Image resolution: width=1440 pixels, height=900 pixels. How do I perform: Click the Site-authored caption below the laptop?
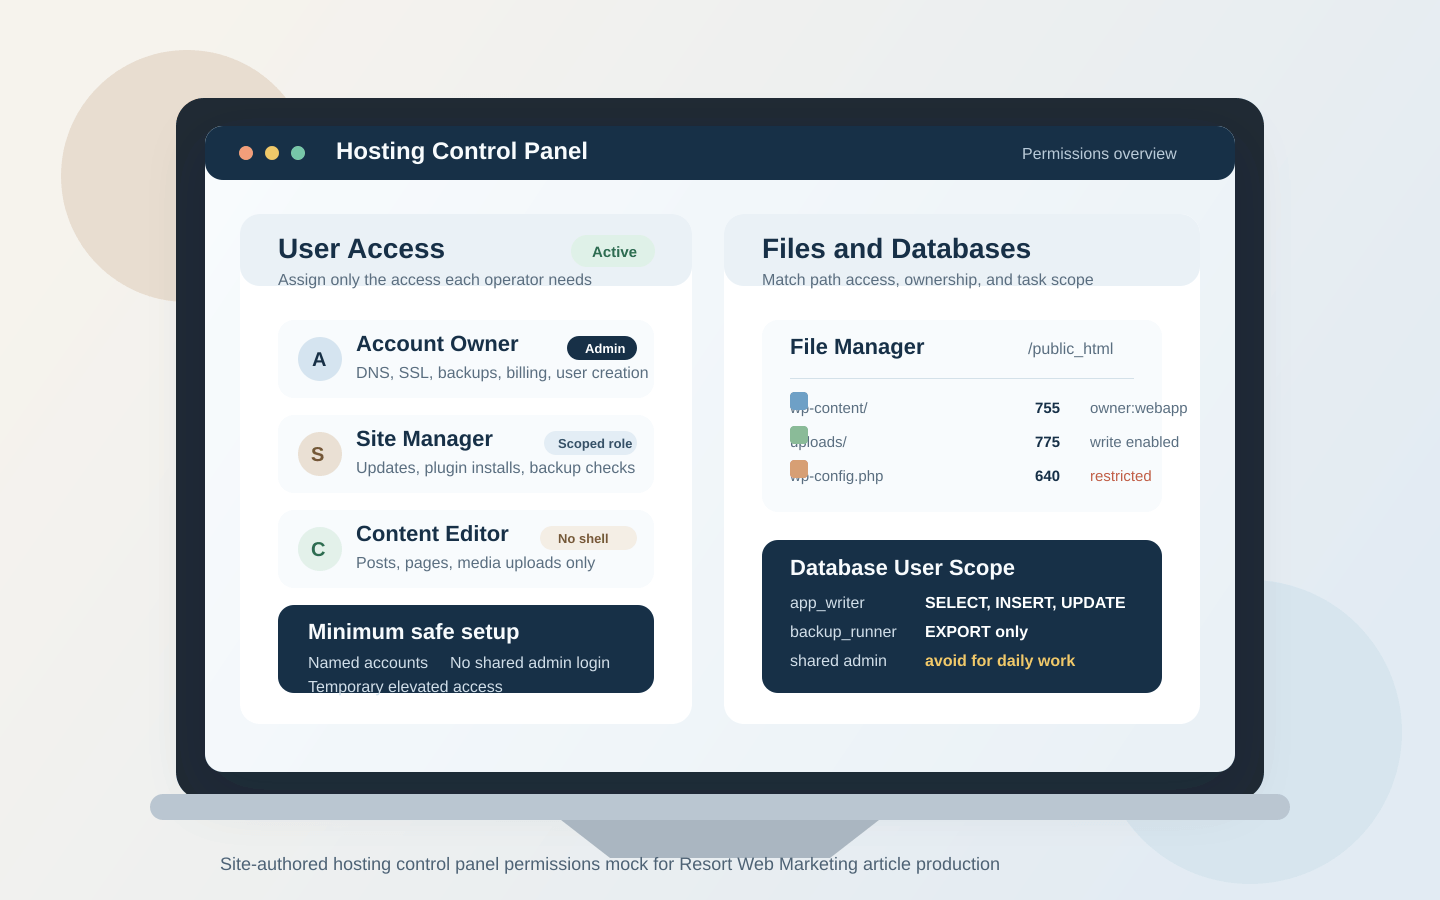[610, 864]
